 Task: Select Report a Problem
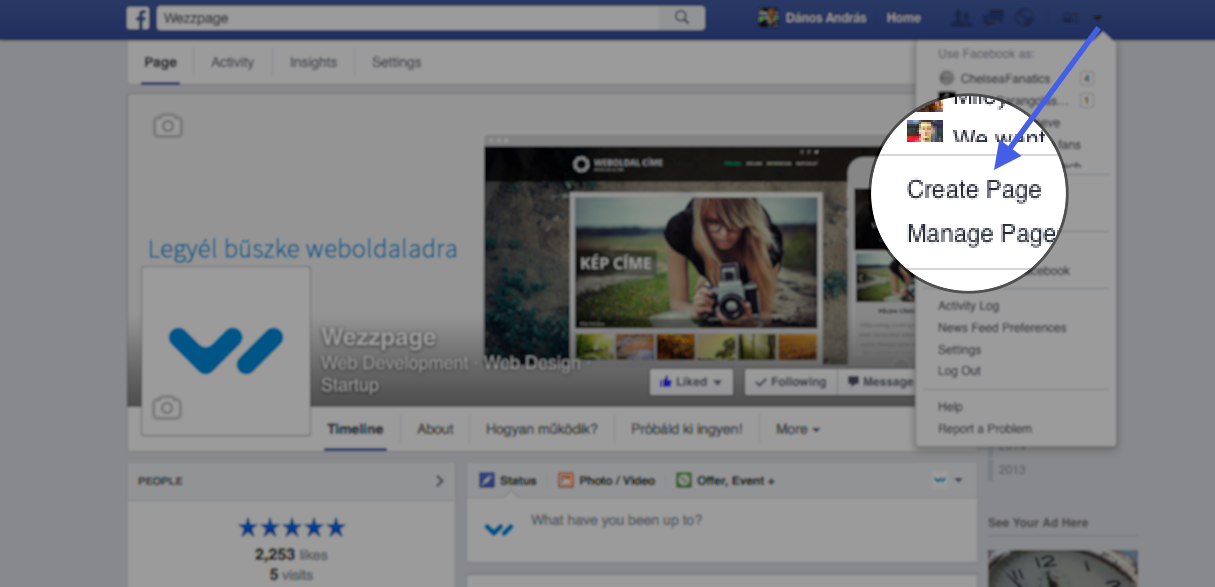(985, 429)
